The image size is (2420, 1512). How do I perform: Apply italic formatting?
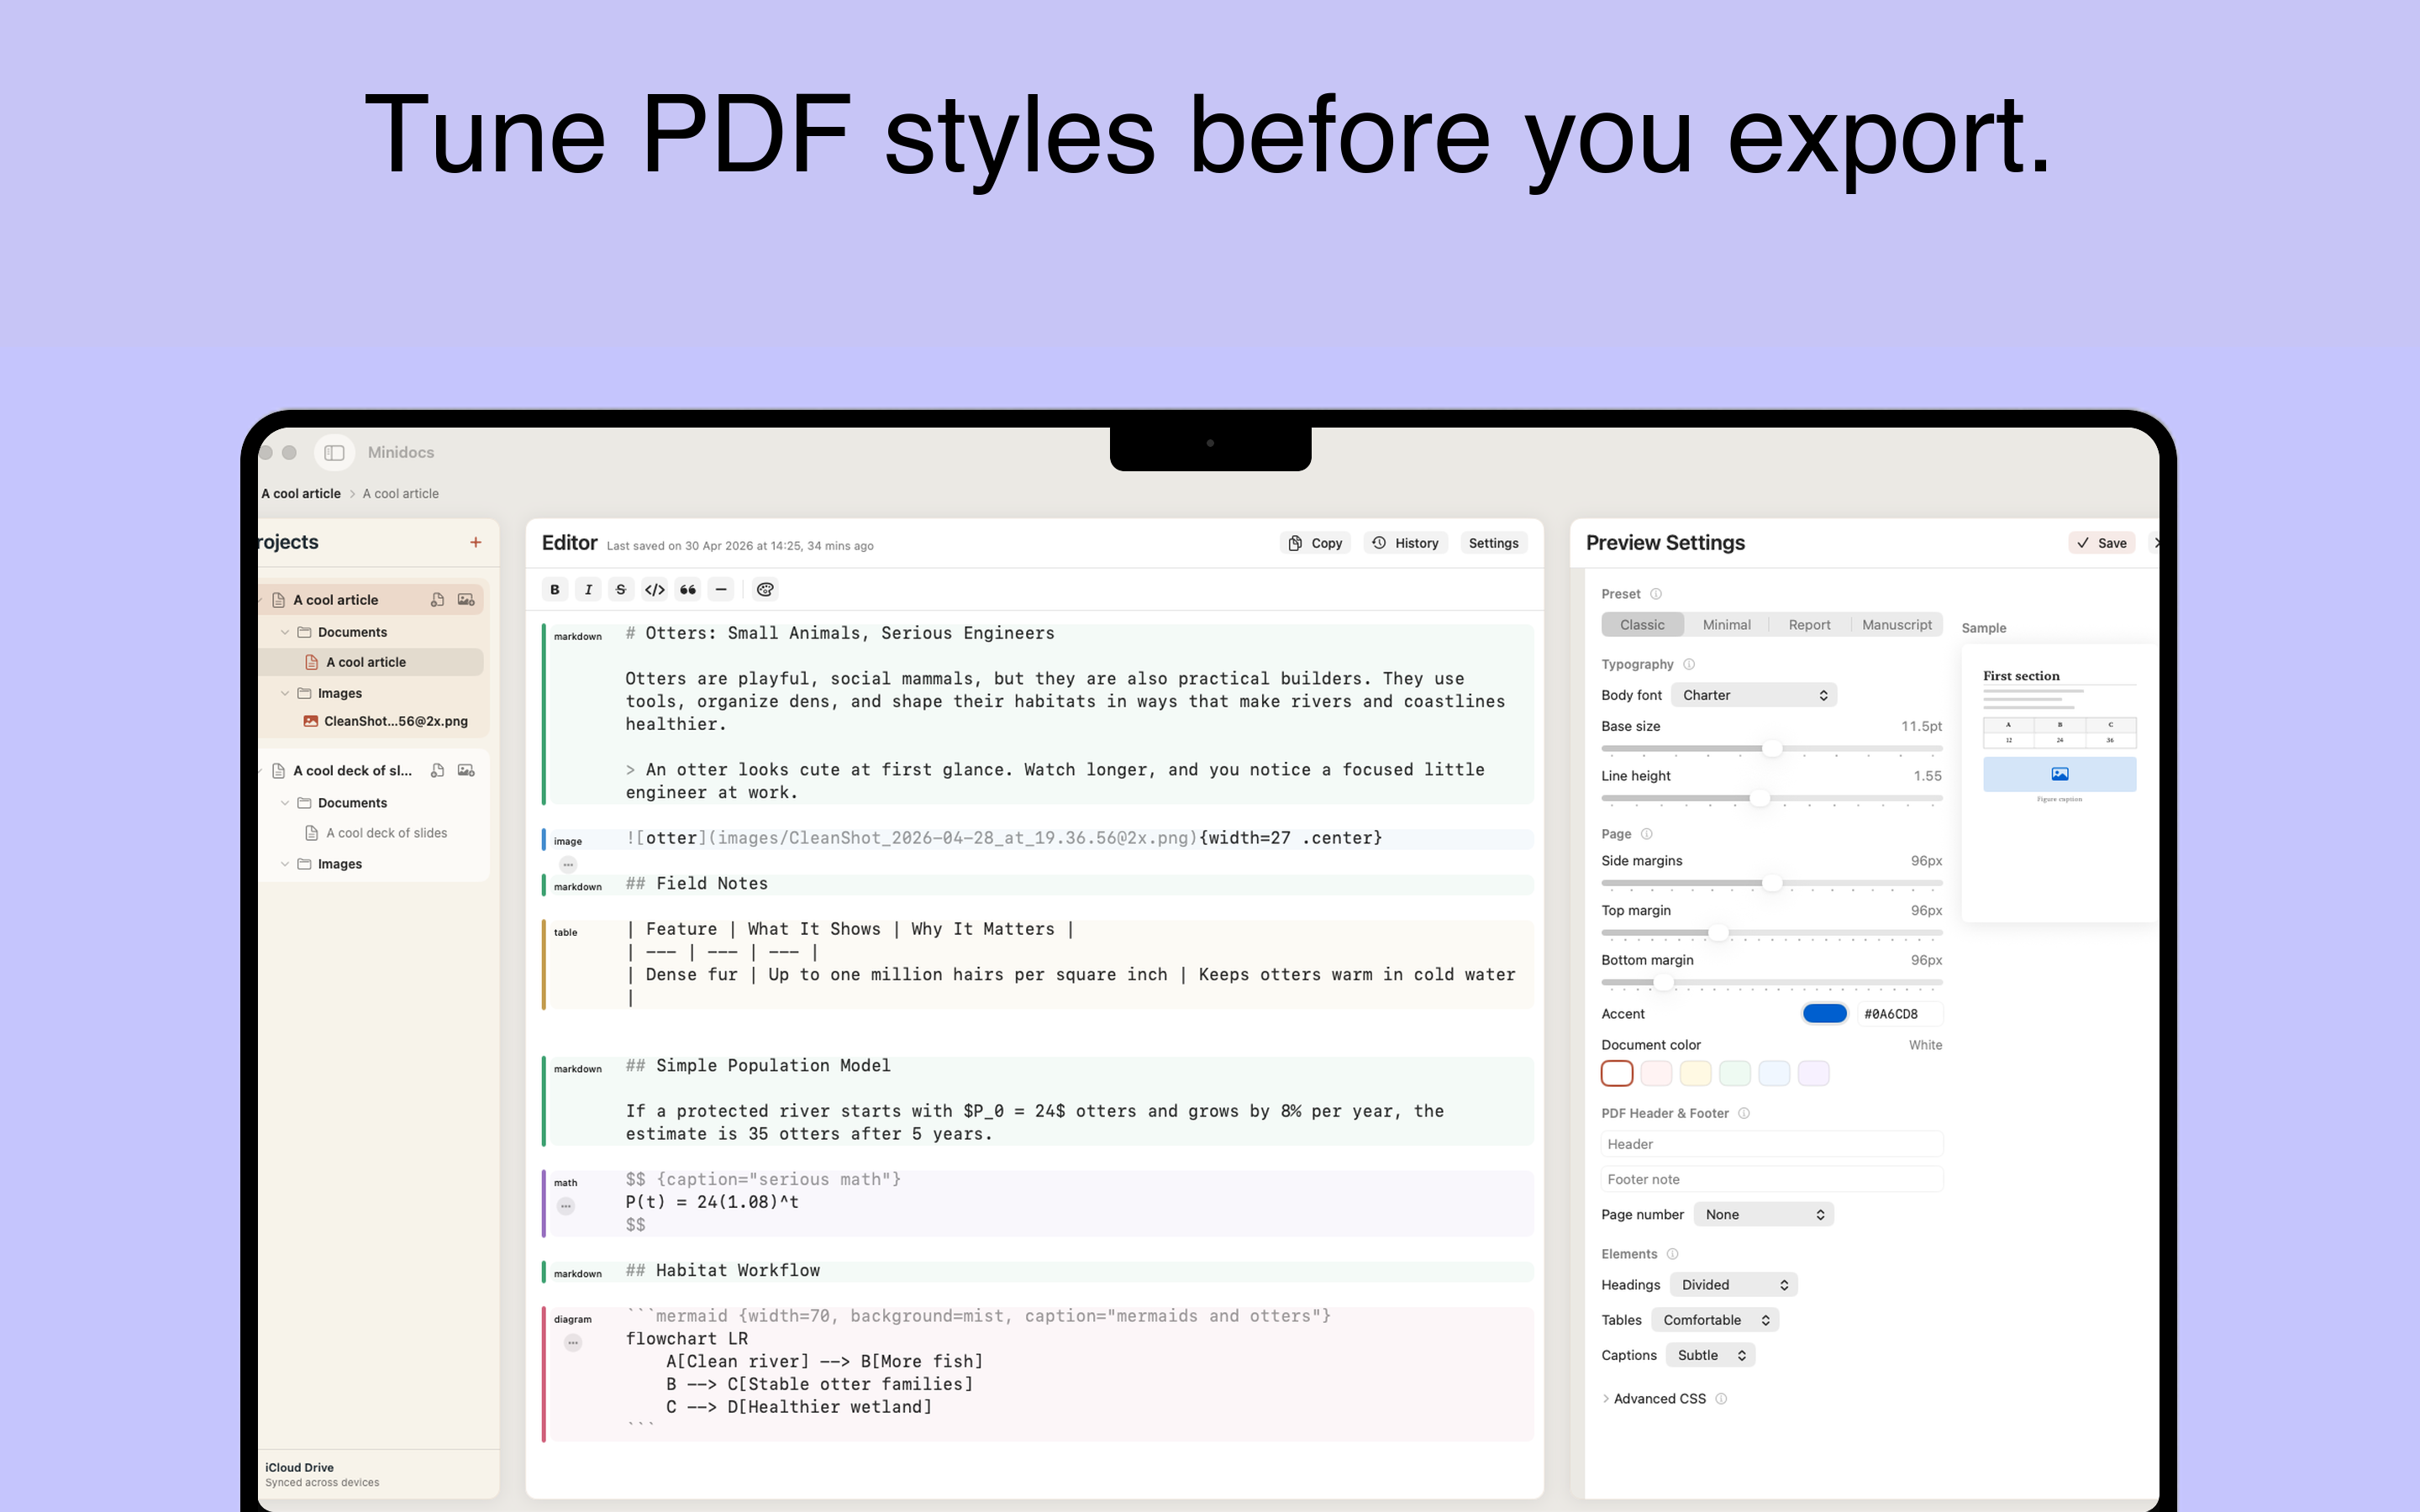(x=588, y=589)
